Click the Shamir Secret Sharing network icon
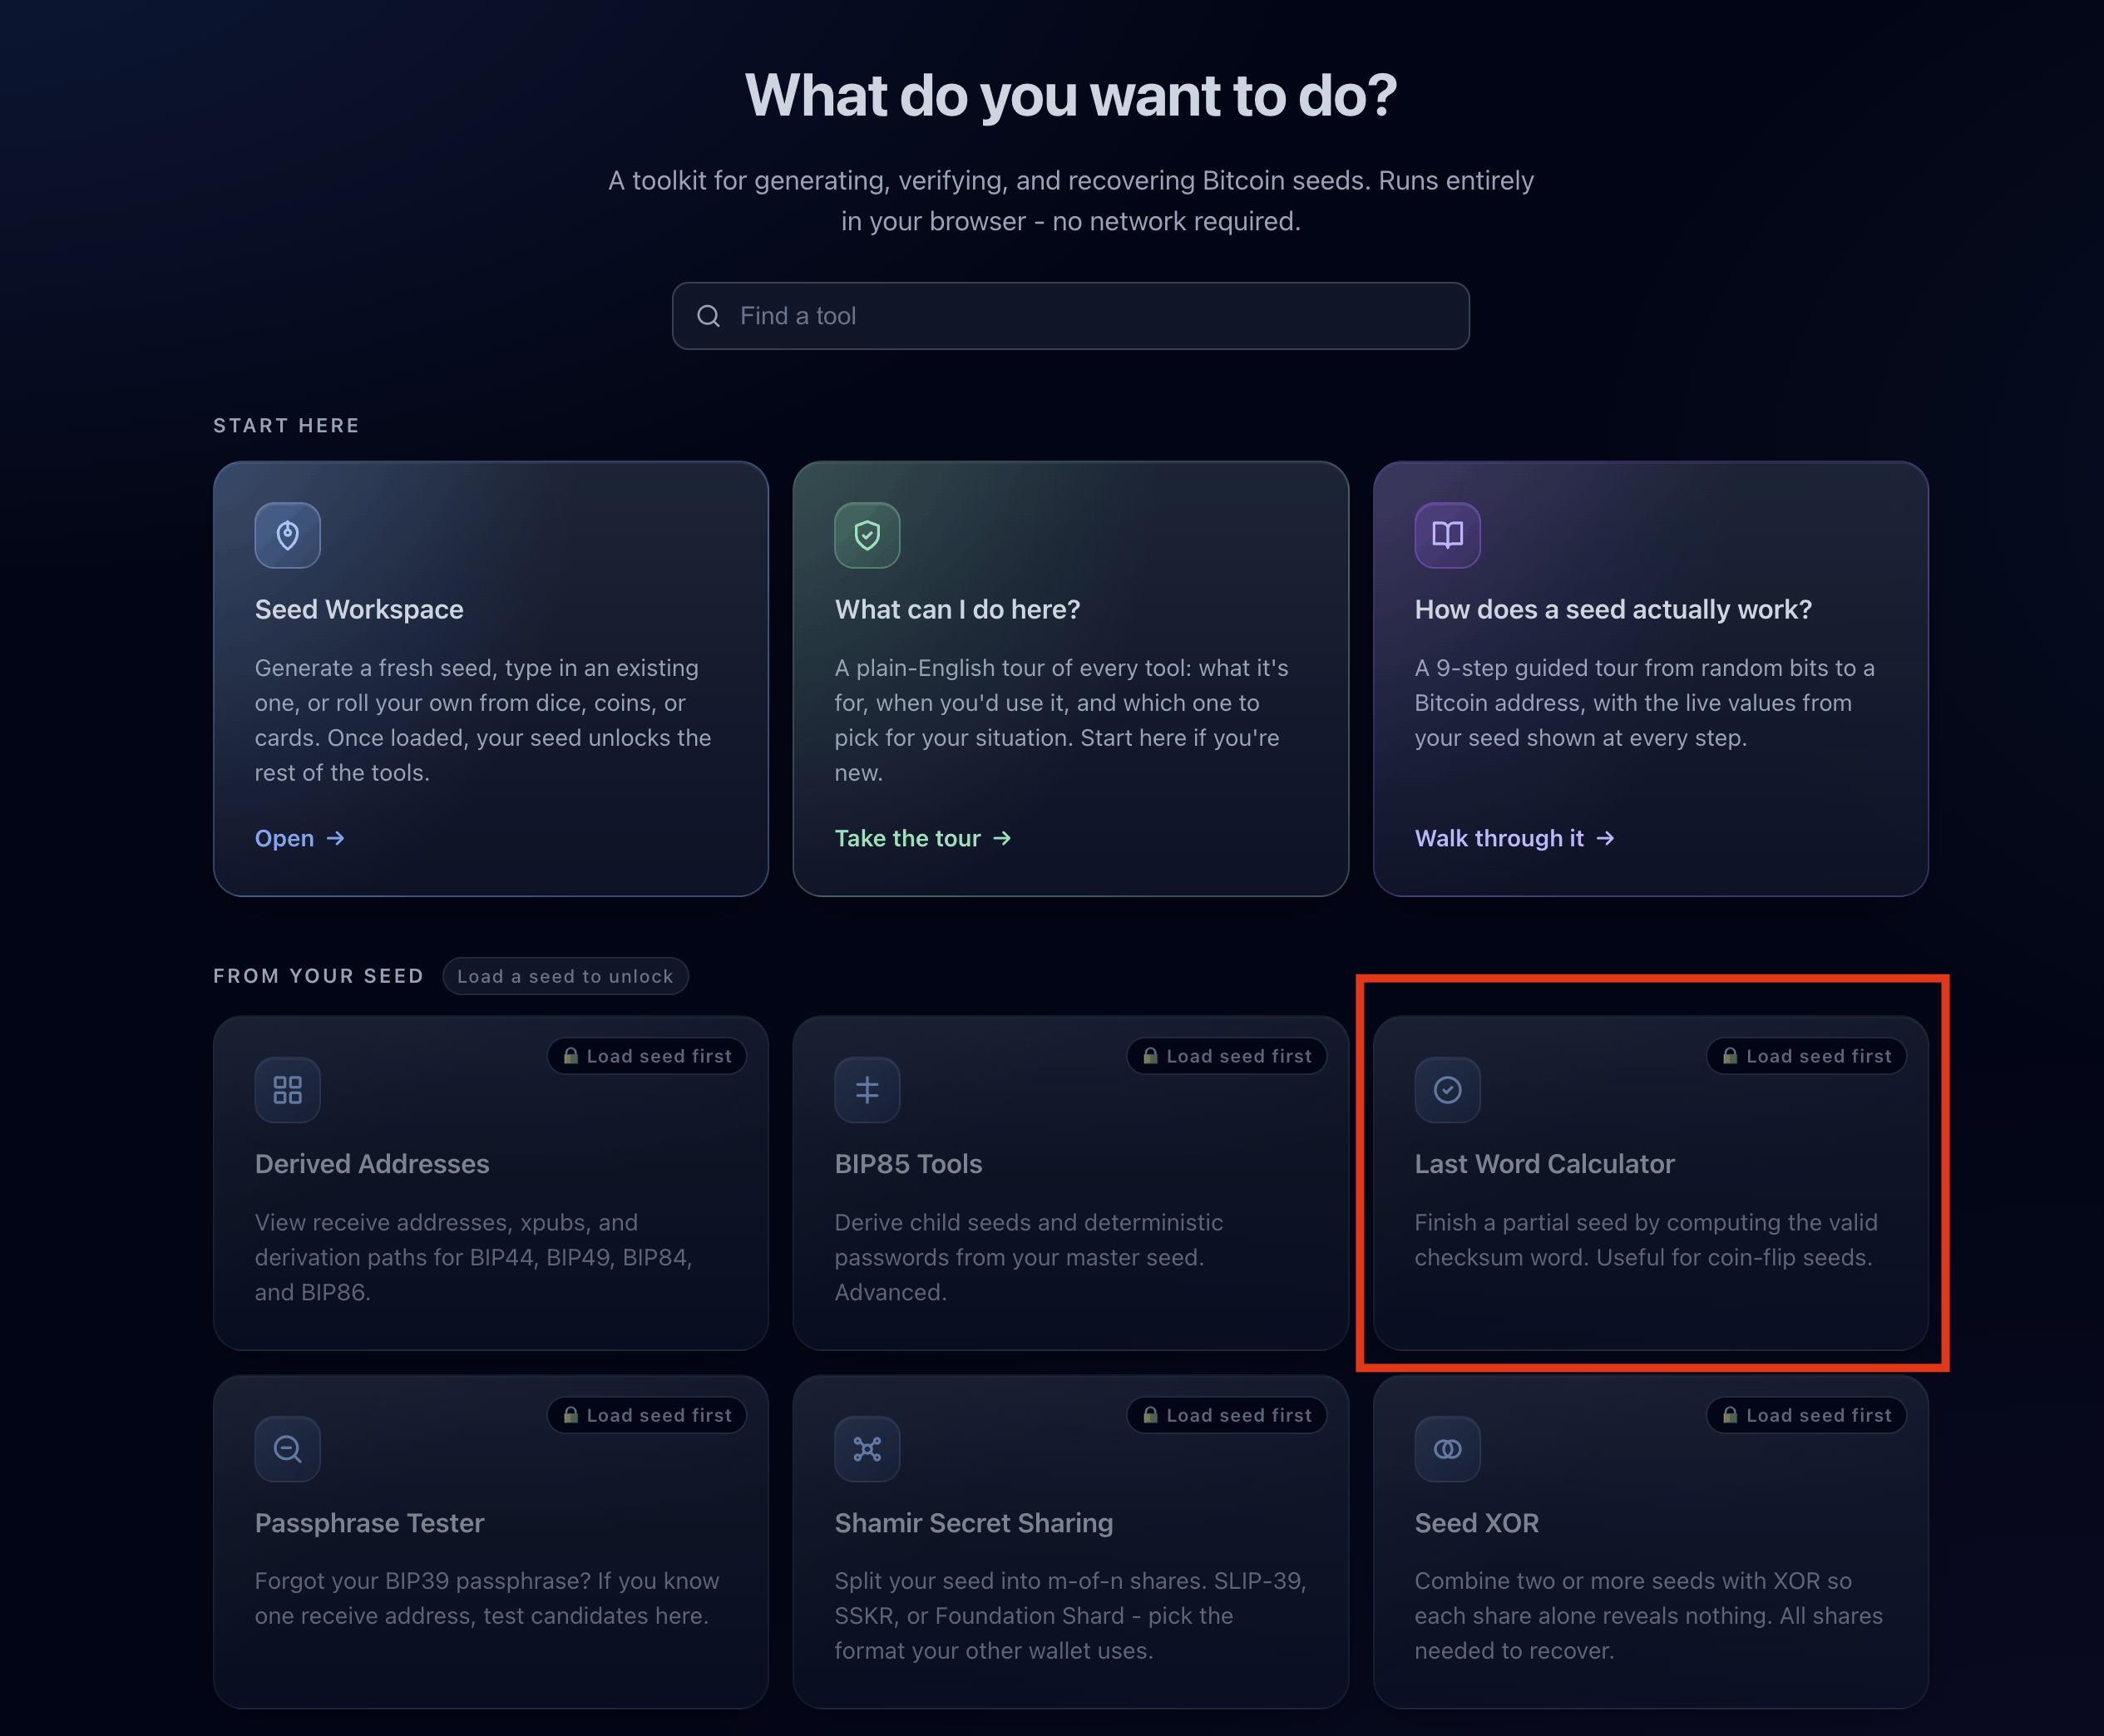 867,1448
